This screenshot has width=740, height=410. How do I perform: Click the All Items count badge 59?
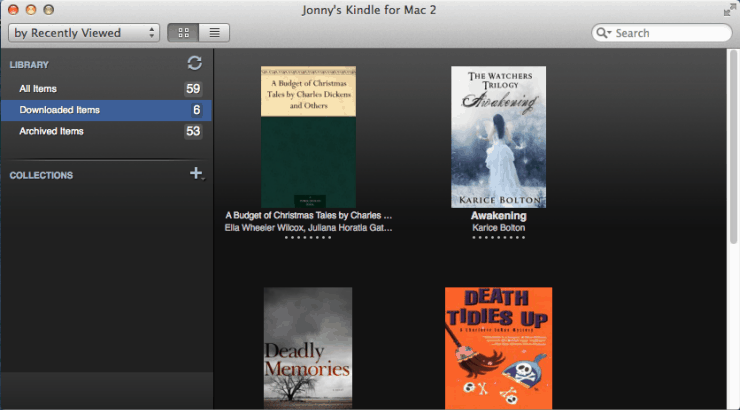tap(193, 89)
